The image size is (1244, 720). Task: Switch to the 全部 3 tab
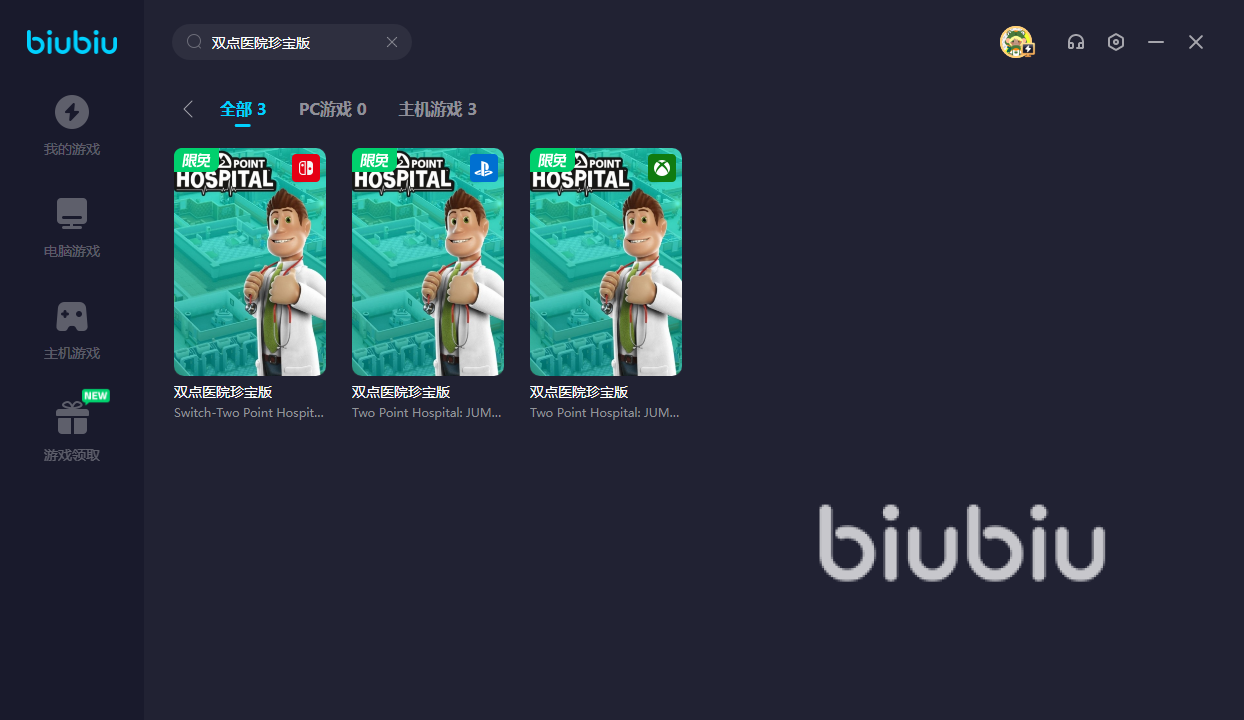click(x=243, y=109)
